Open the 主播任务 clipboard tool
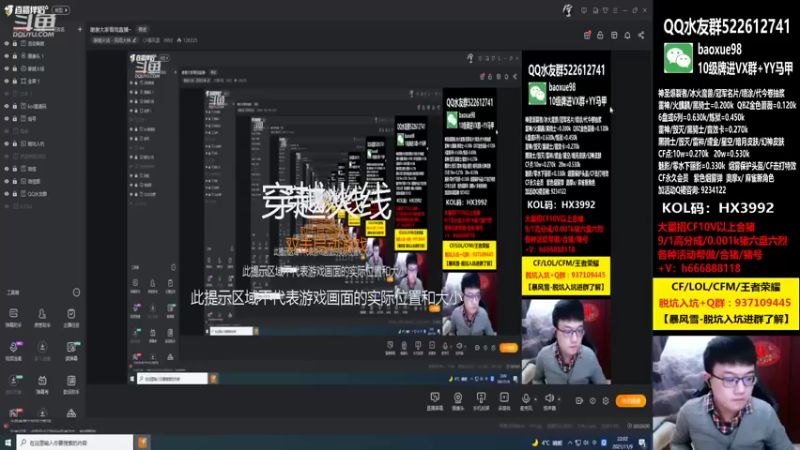Screen dimensions: 800x450 [x=71, y=317]
